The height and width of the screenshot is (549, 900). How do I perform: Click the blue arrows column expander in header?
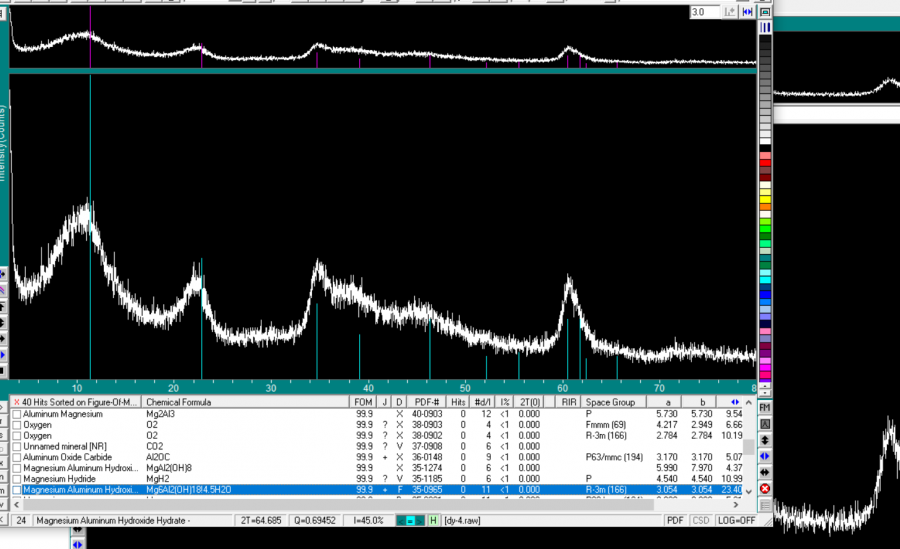tap(736, 402)
